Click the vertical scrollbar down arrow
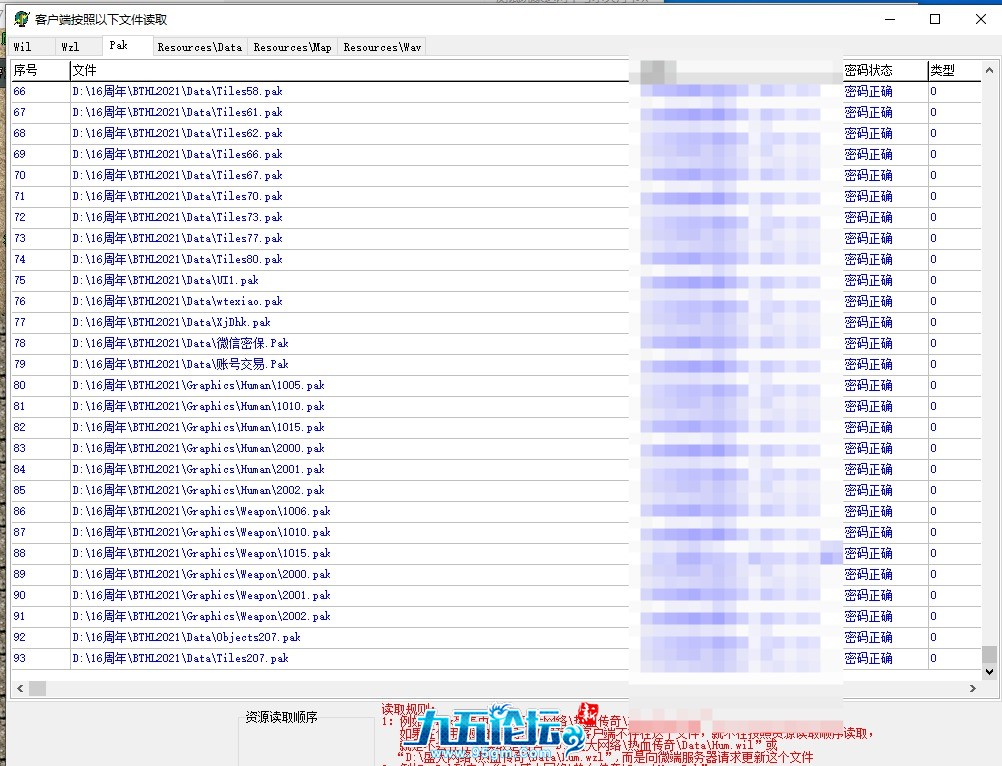The width and height of the screenshot is (1002, 766). [989, 671]
